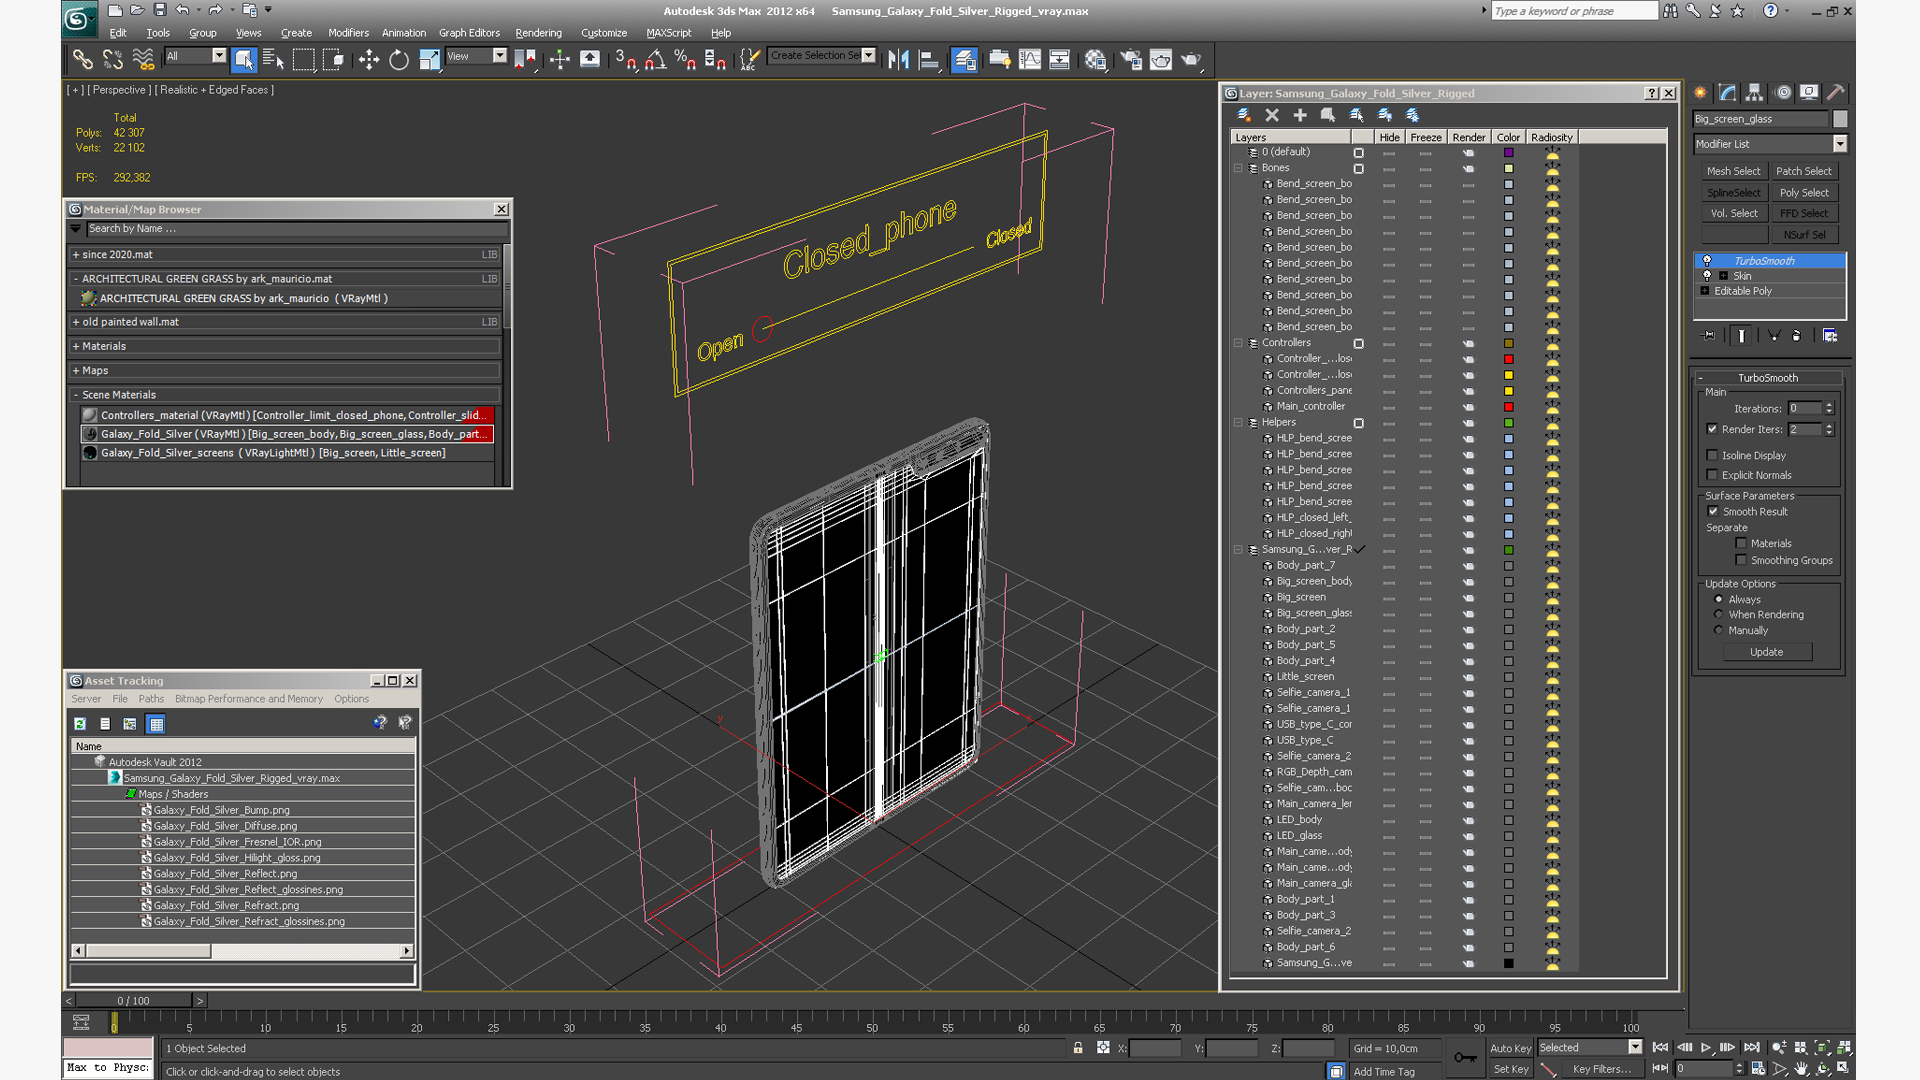Click the Poly Select button
Image resolution: width=1920 pixels, height=1080 pixels.
[x=1804, y=192]
